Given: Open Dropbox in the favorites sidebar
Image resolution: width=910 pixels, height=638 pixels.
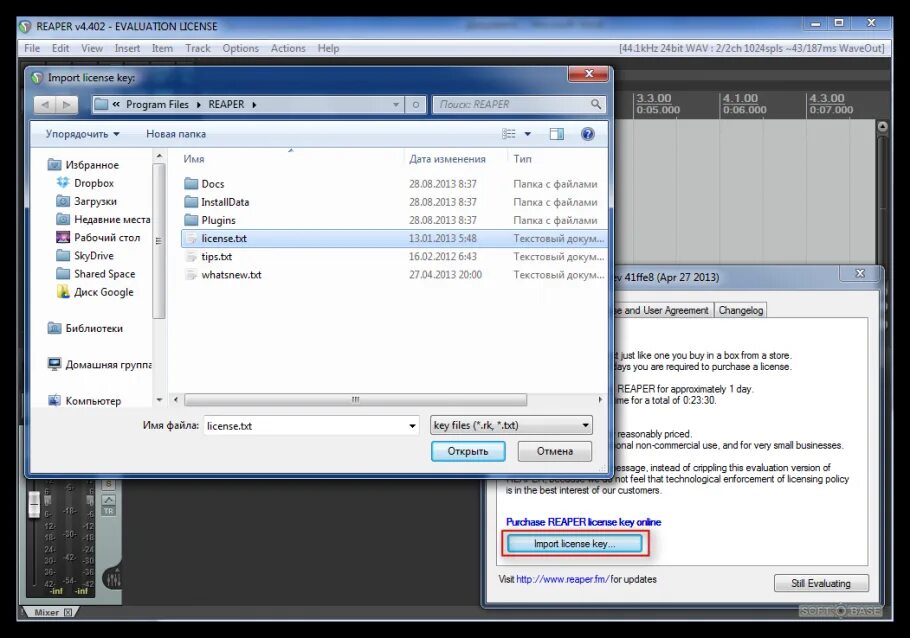Looking at the screenshot, I should [x=93, y=183].
